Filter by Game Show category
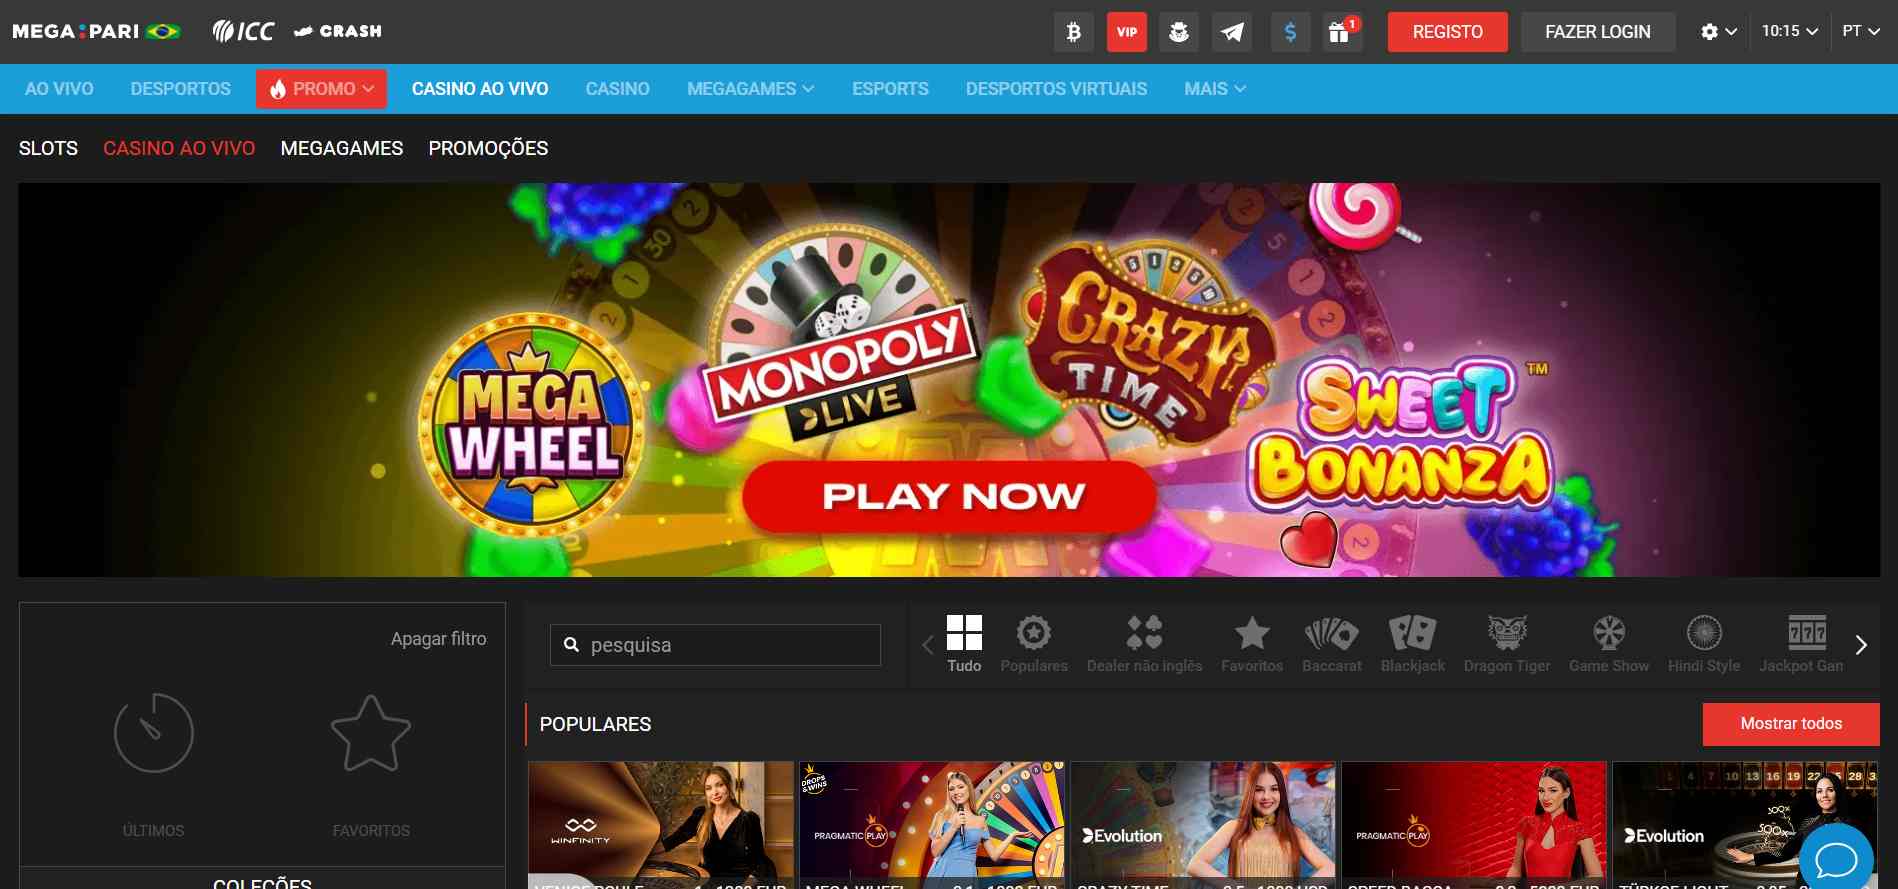The height and width of the screenshot is (889, 1898). [x=1609, y=644]
